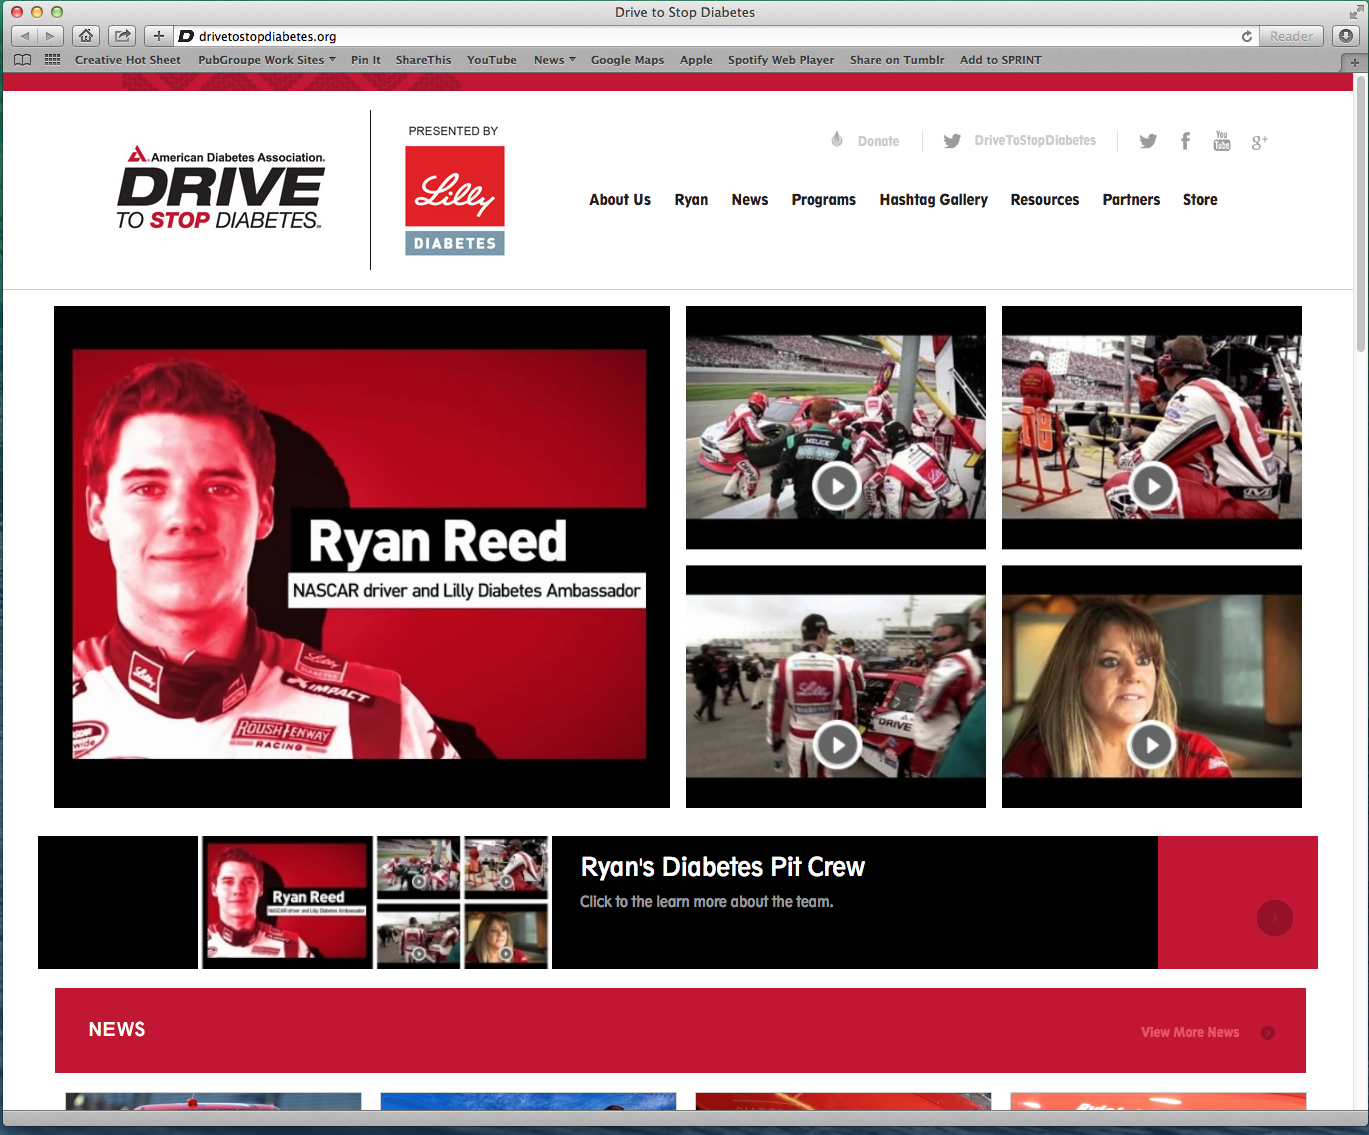The image size is (1369, 1135).
Task: Go forward with the Safari forward arrow
Action: tap(51, 36)
